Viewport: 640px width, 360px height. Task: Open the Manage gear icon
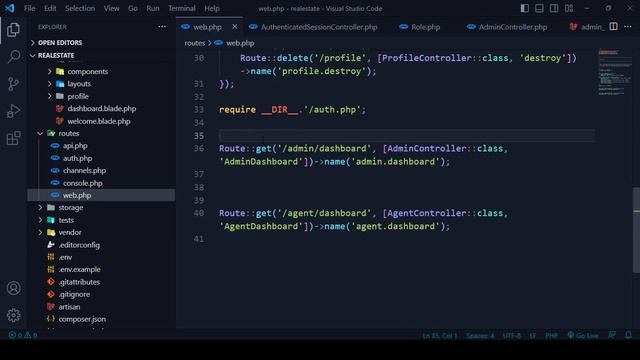point(13,315)
